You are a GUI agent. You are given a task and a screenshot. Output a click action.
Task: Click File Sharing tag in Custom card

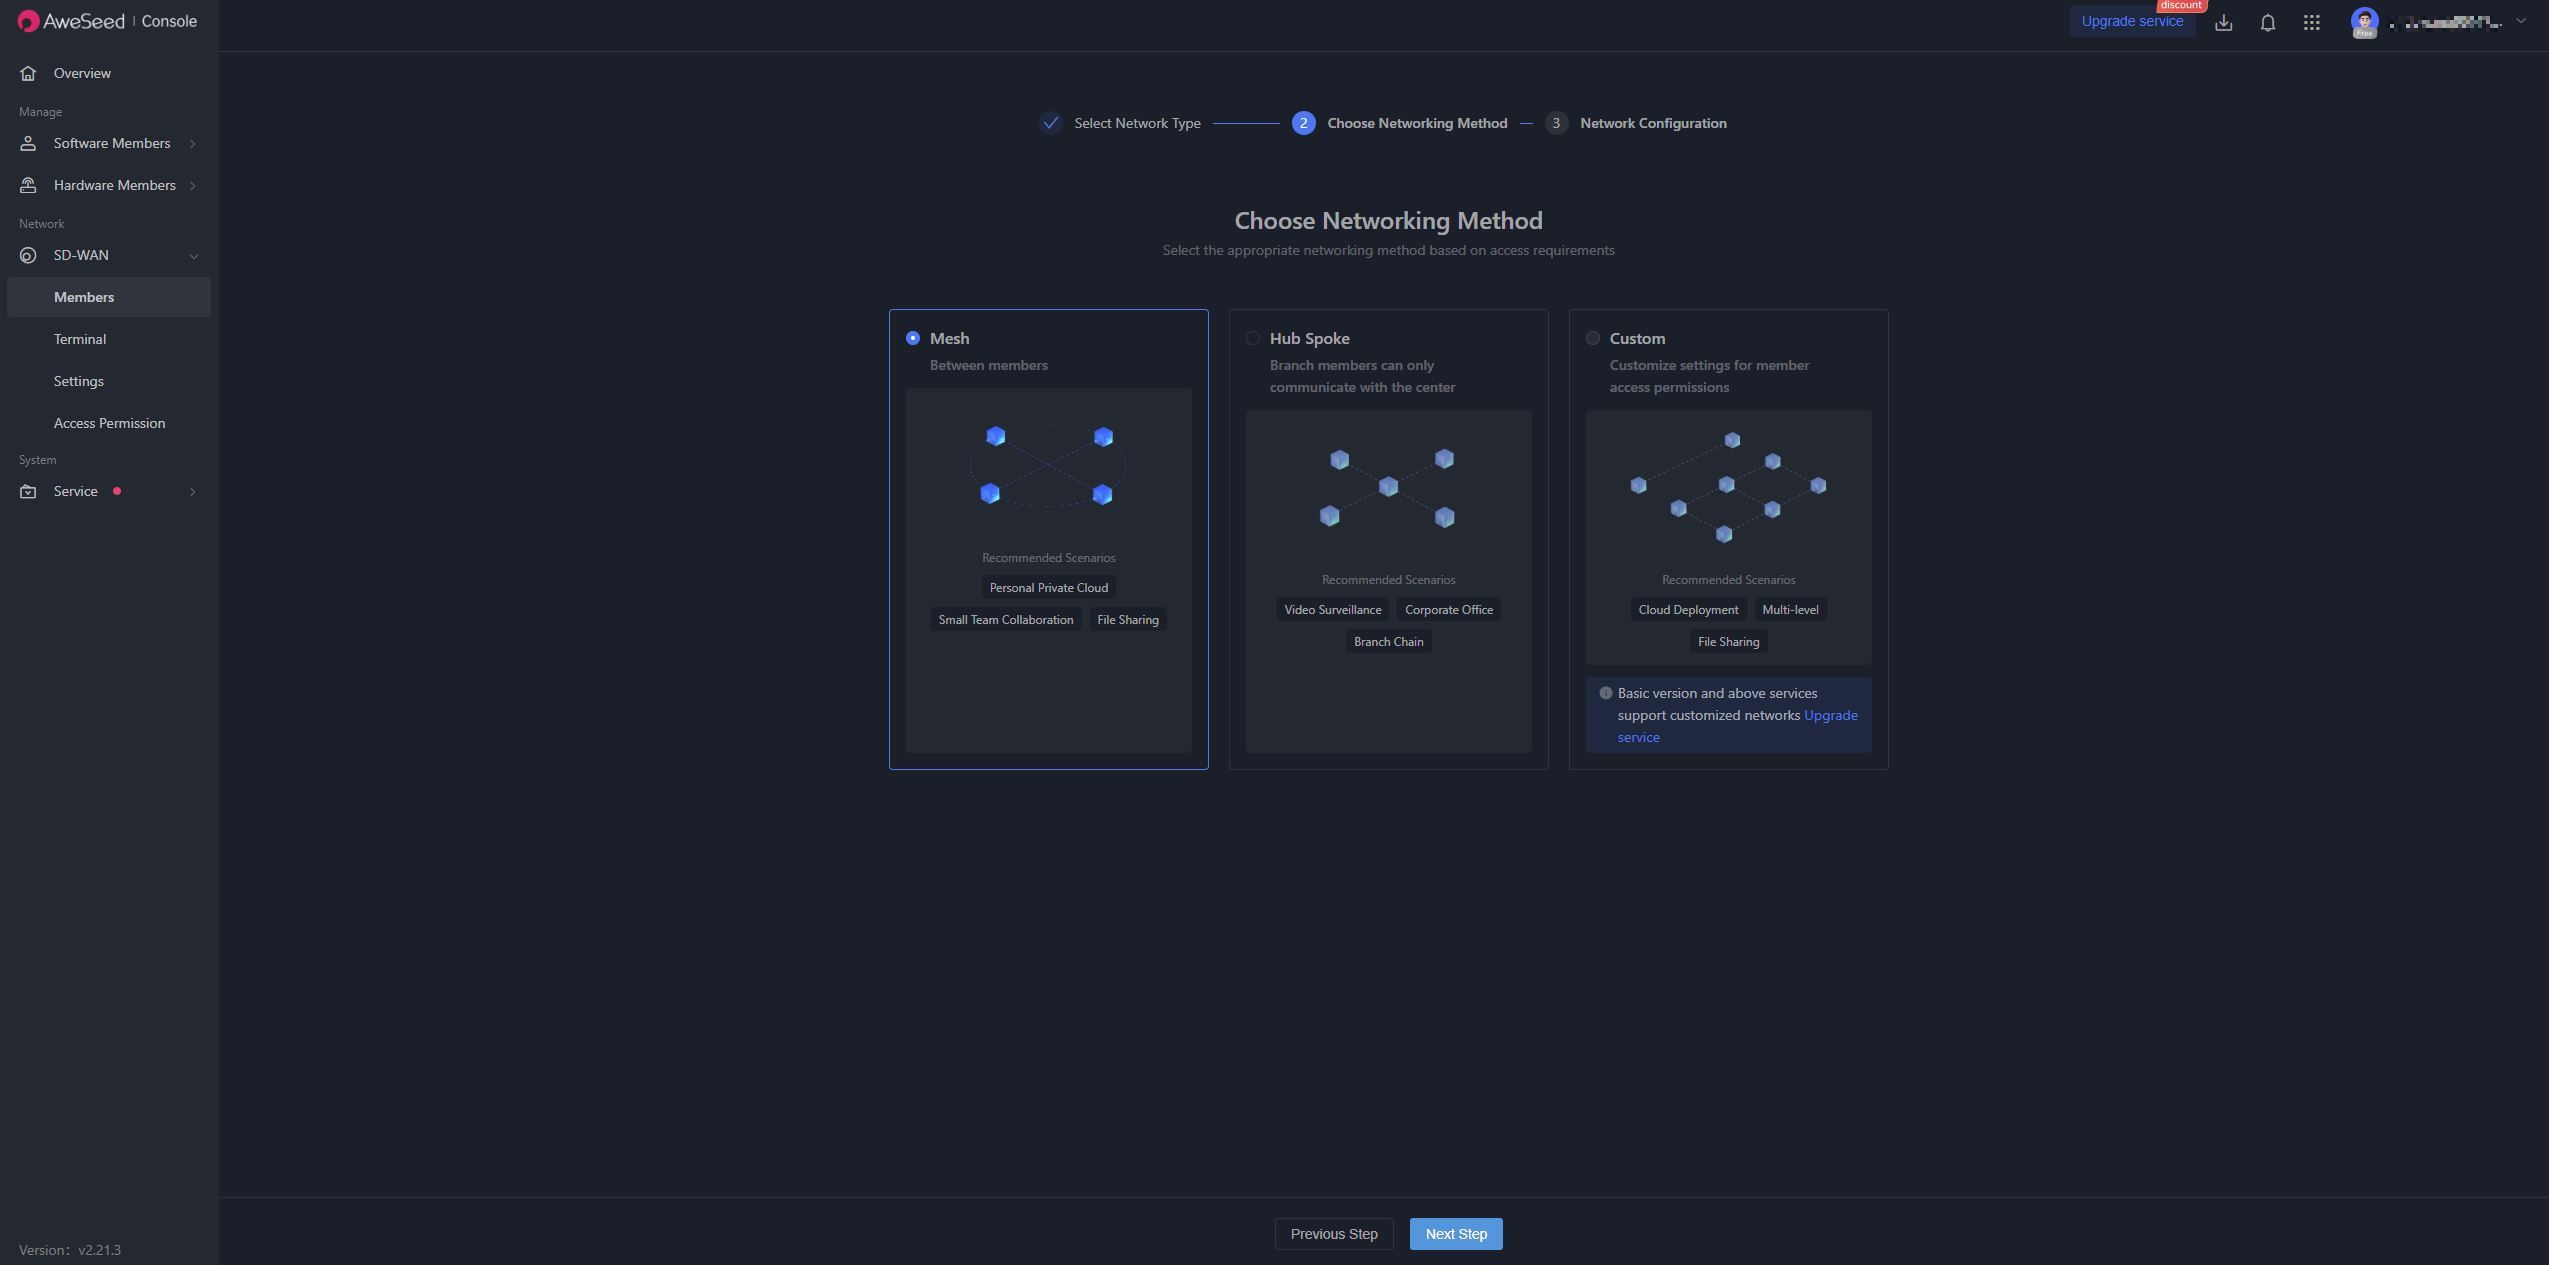point(1728,642)
